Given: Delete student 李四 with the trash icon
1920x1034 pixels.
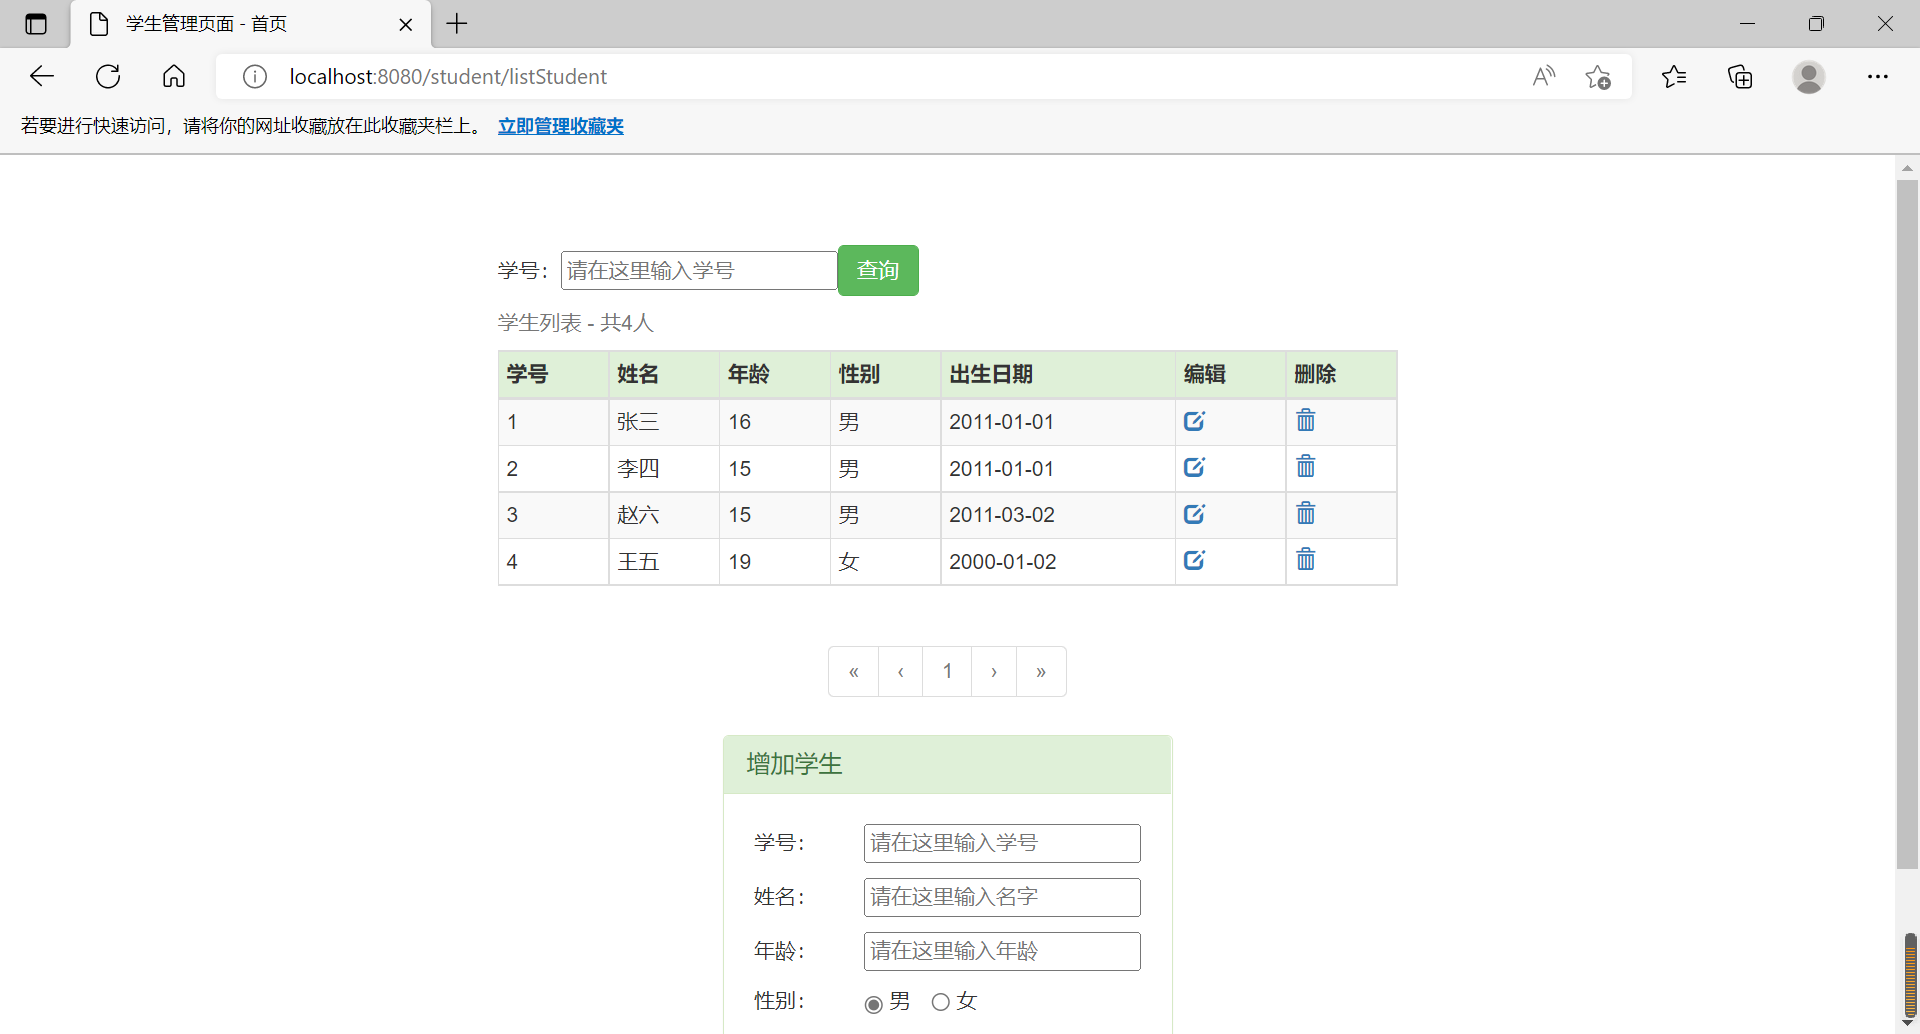Looking at the screenshot, I should pos(1306,466).
